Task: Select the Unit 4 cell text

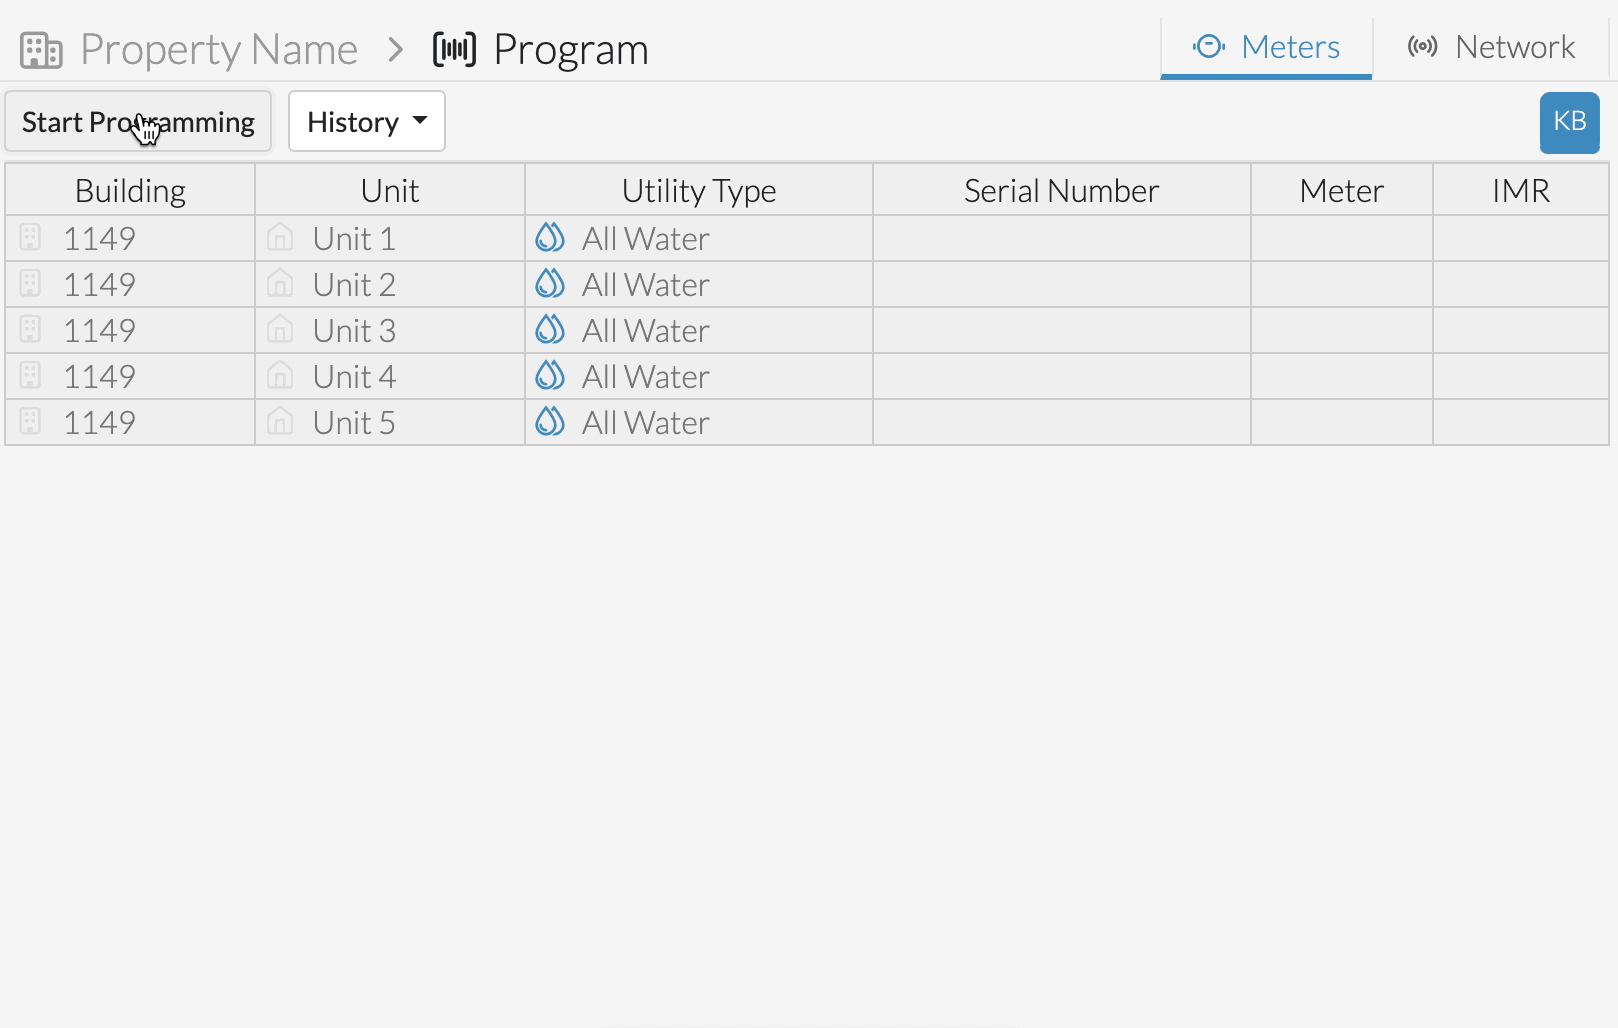Action: click(x=354, y=377)
